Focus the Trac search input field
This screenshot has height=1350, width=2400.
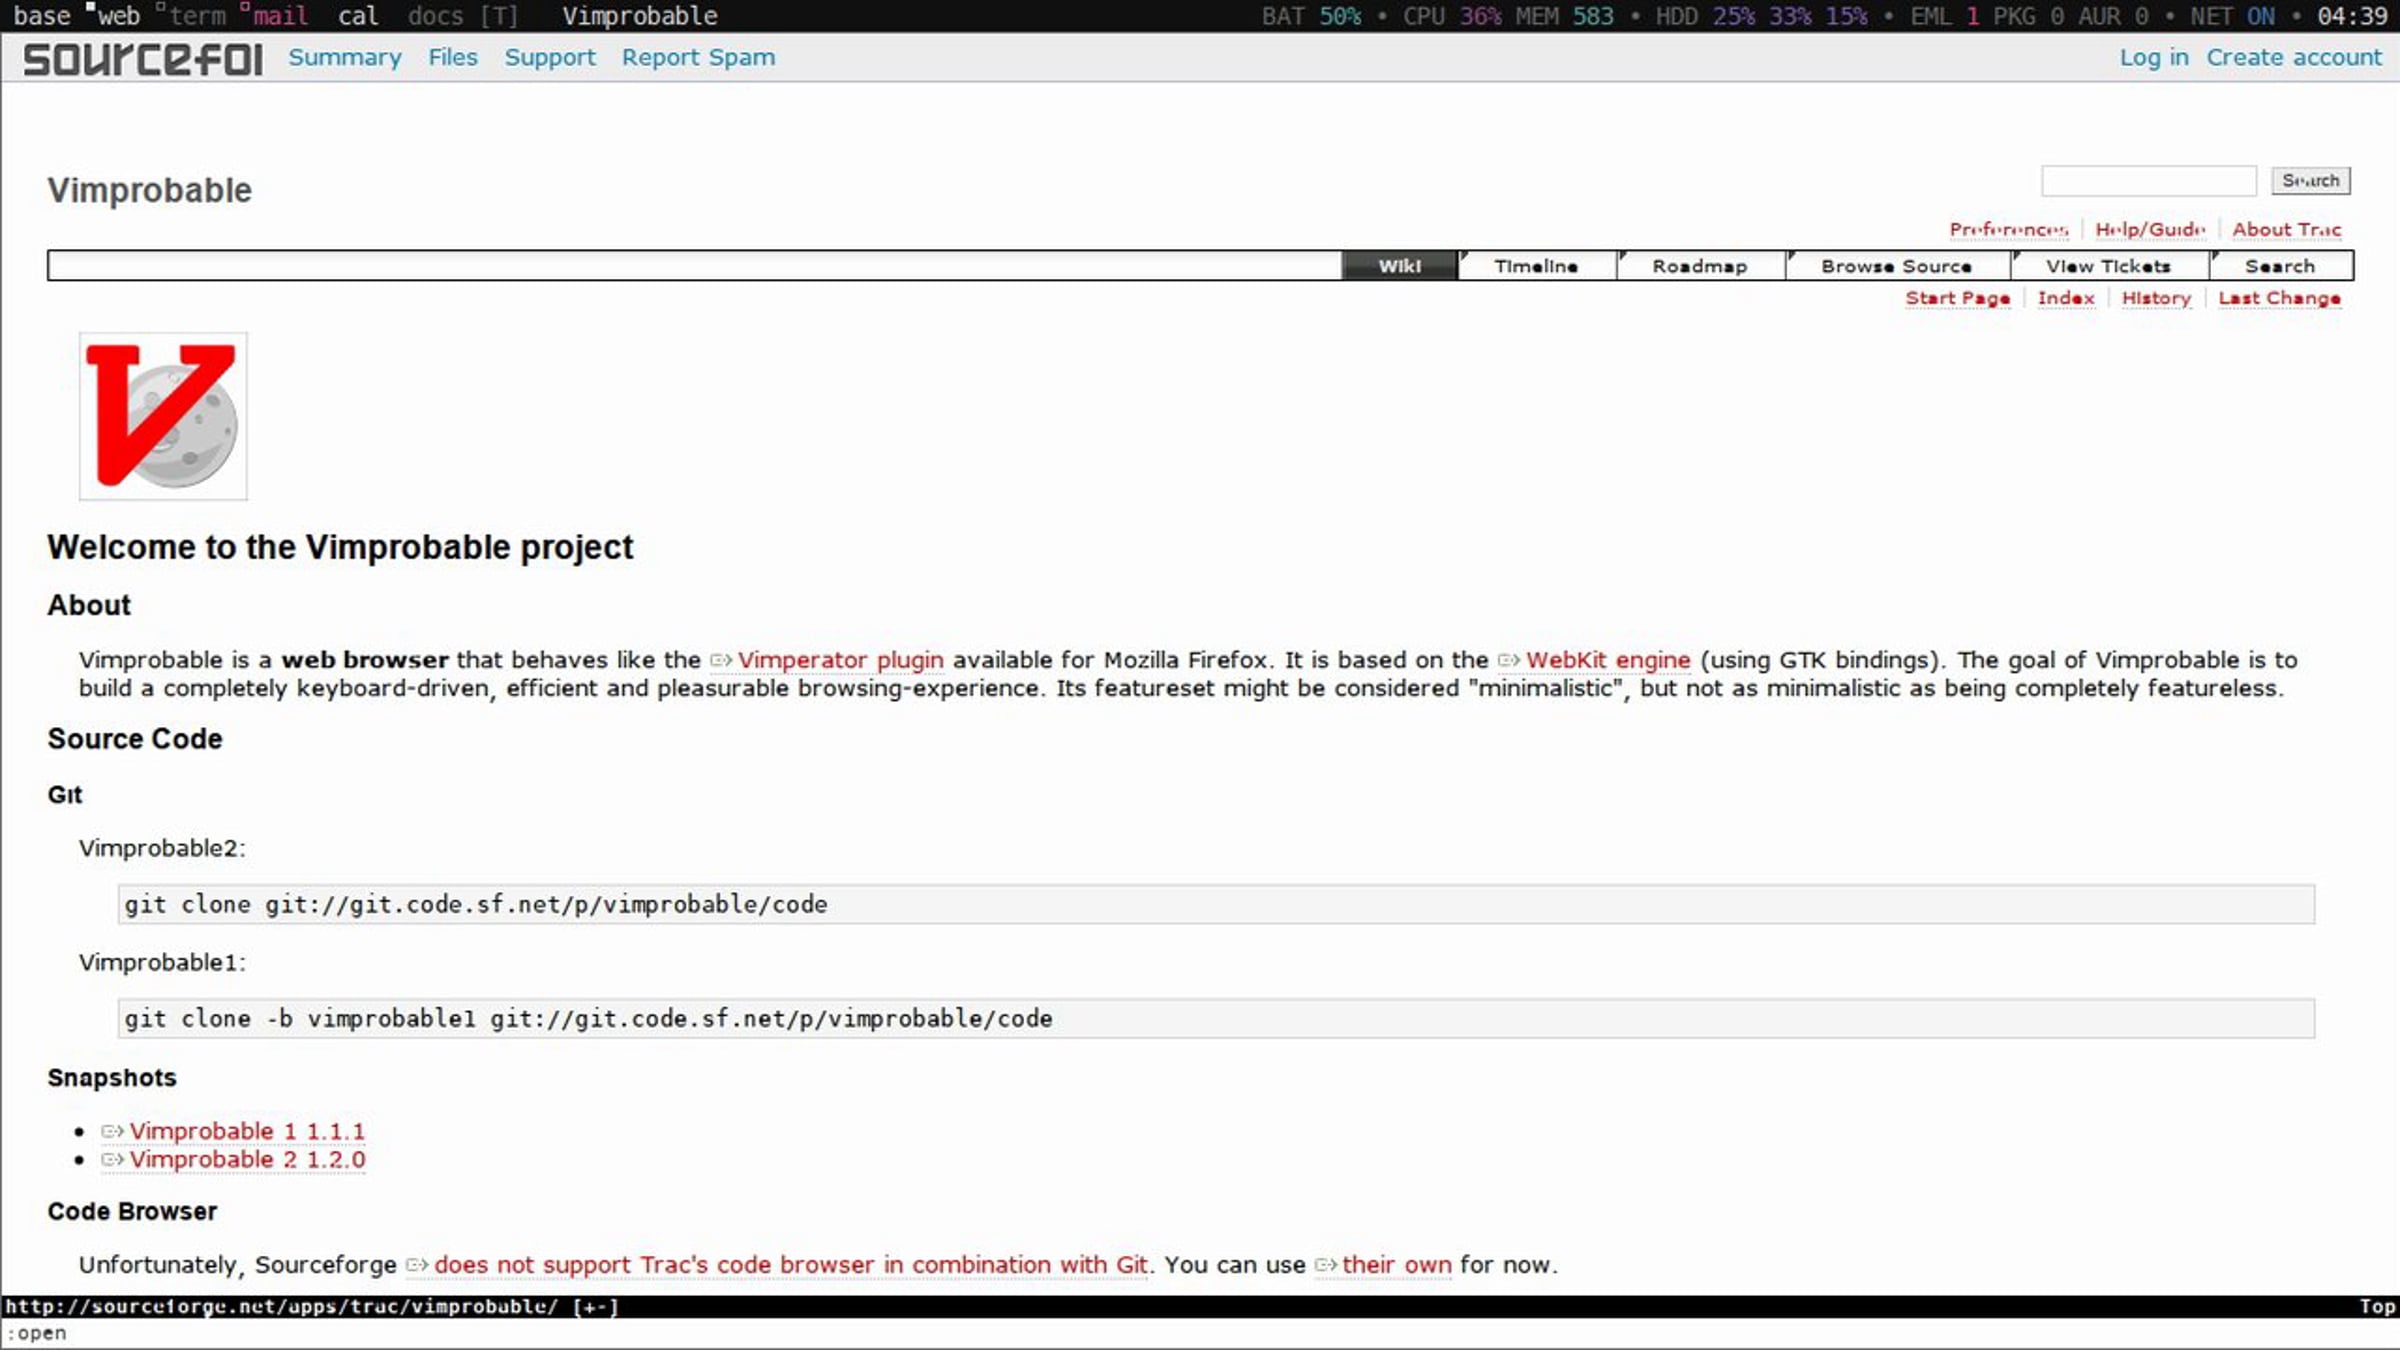pyautogui.click(x=2149, y=181)
